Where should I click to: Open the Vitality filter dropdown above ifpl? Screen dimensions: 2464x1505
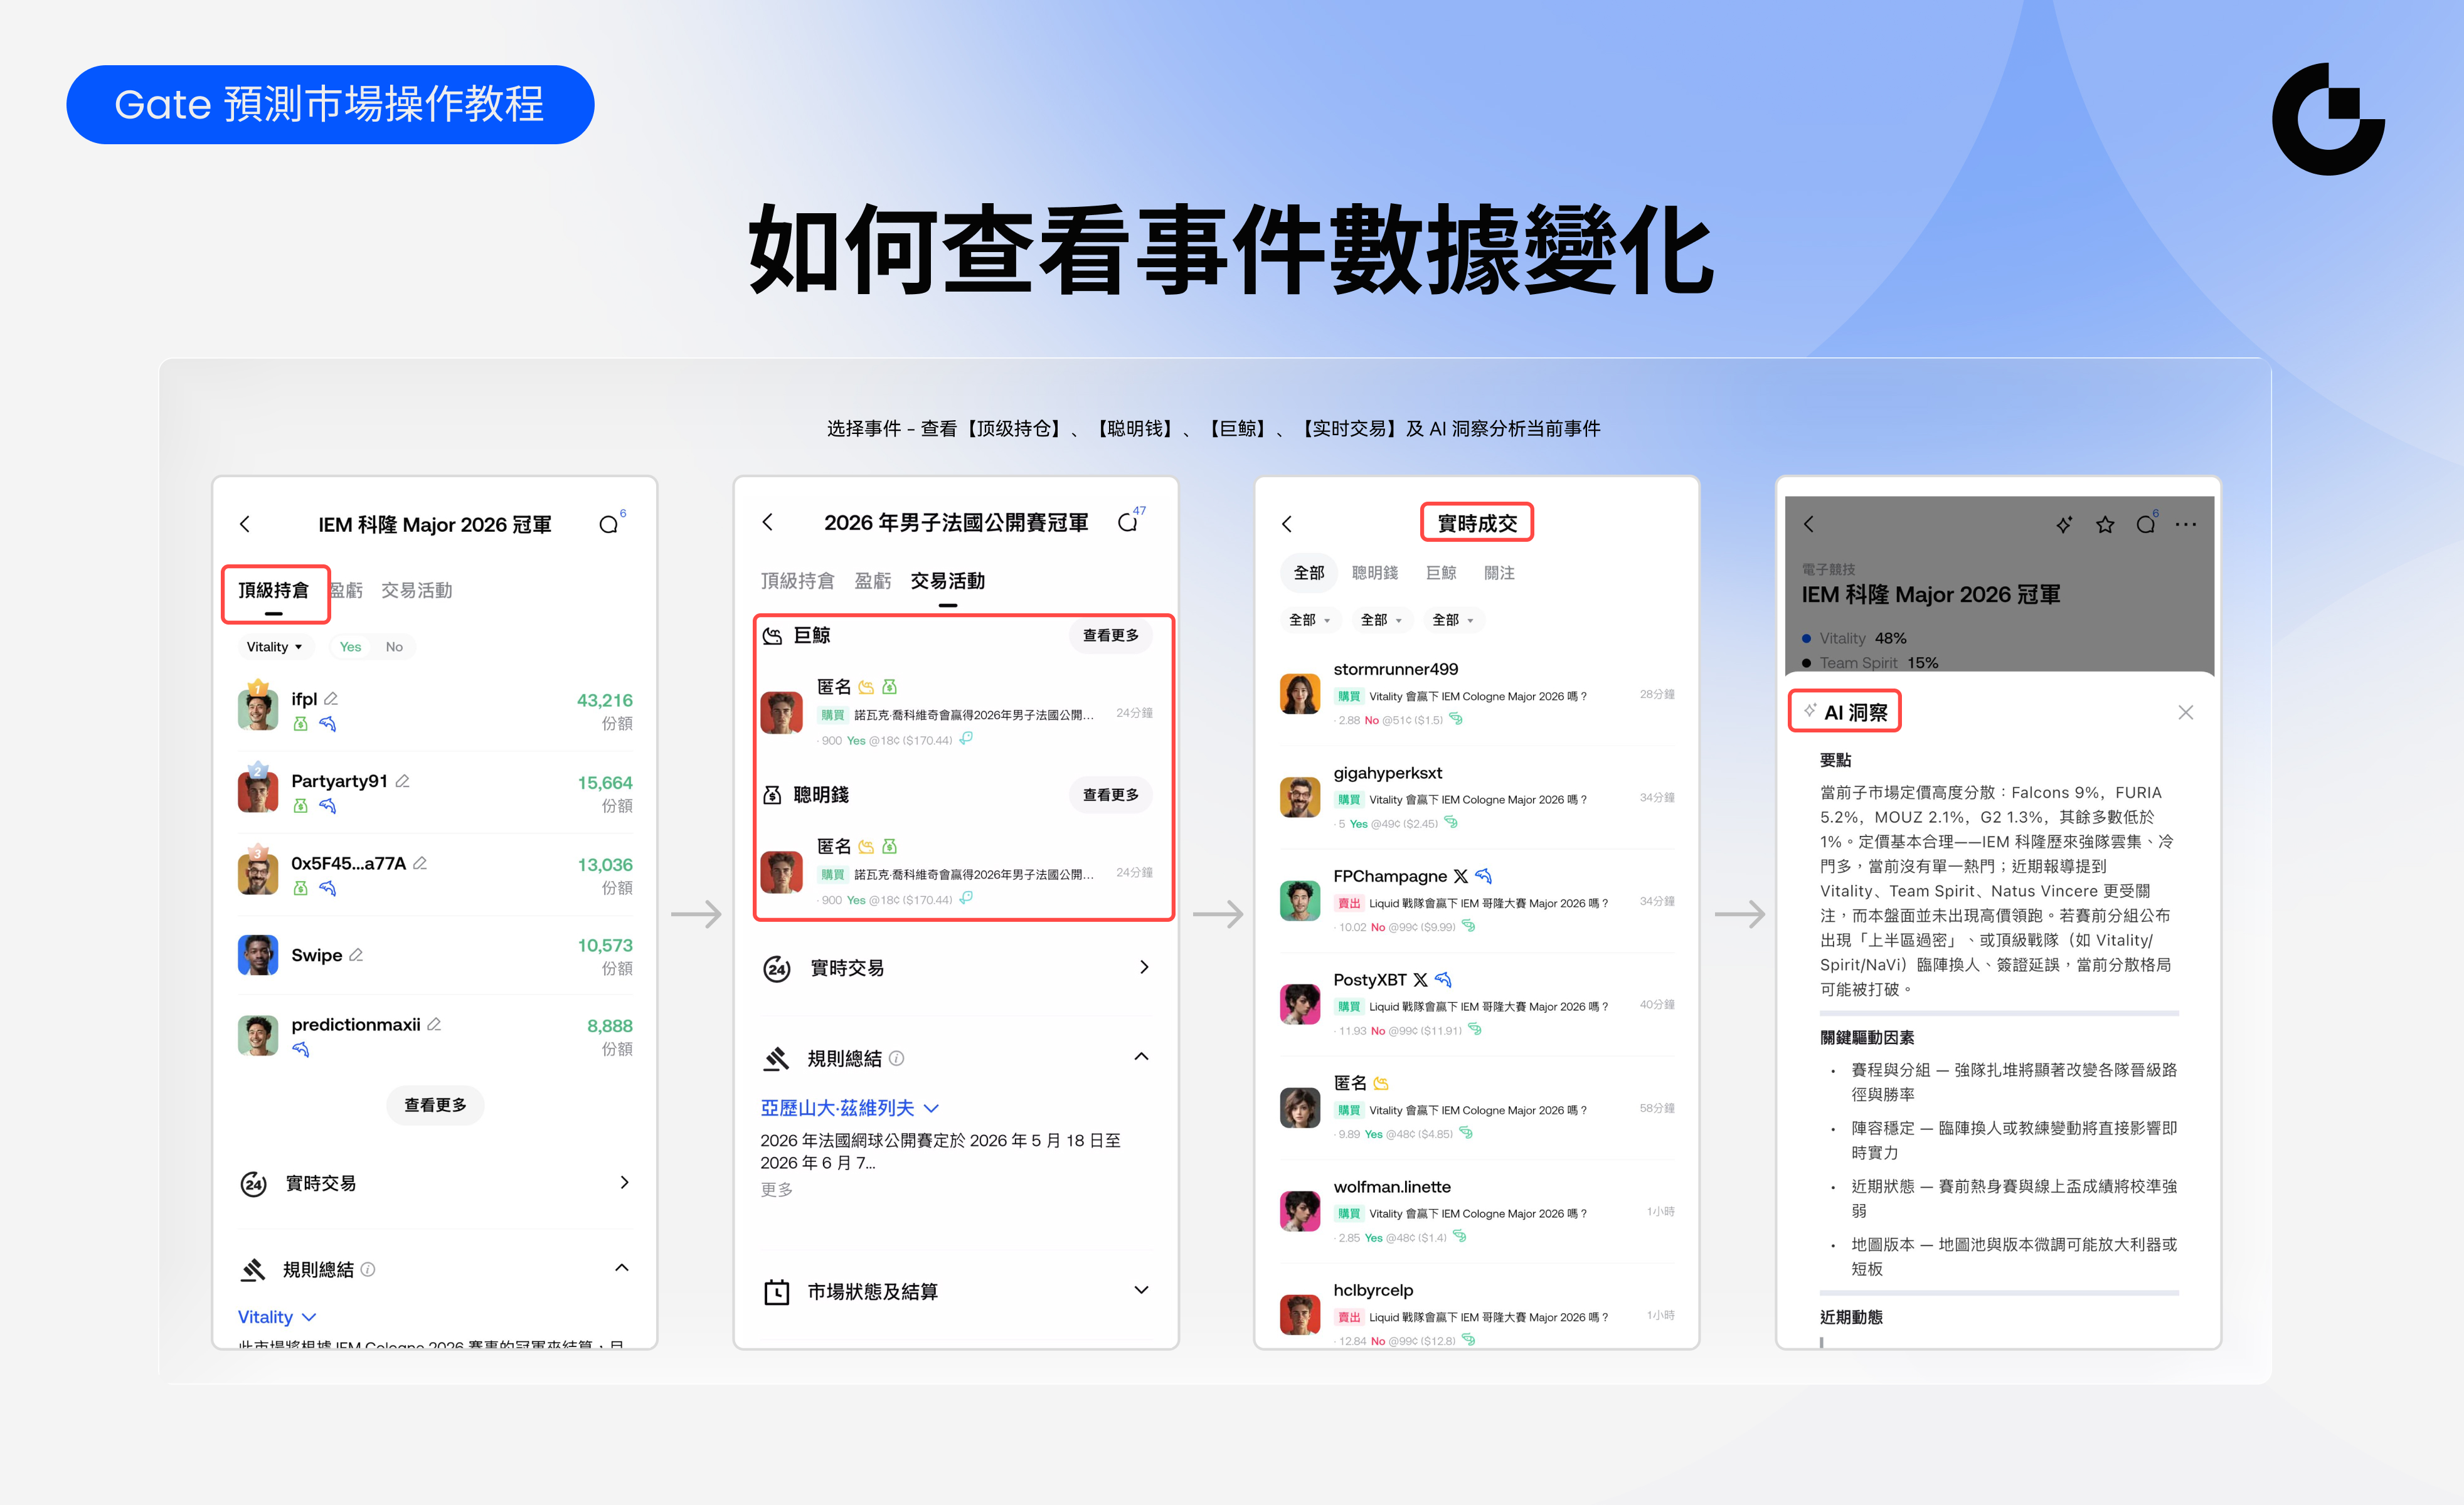click(275, 647)
